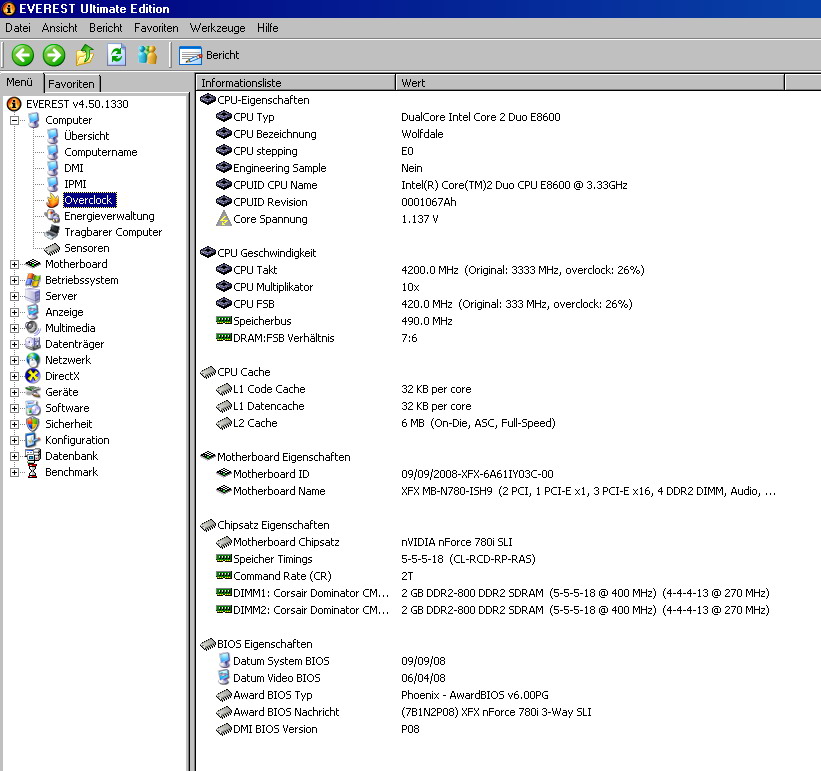The width and height of the screenshot is (821, 771).
Task: Expand the Server tree node
Action: point(14,296)
